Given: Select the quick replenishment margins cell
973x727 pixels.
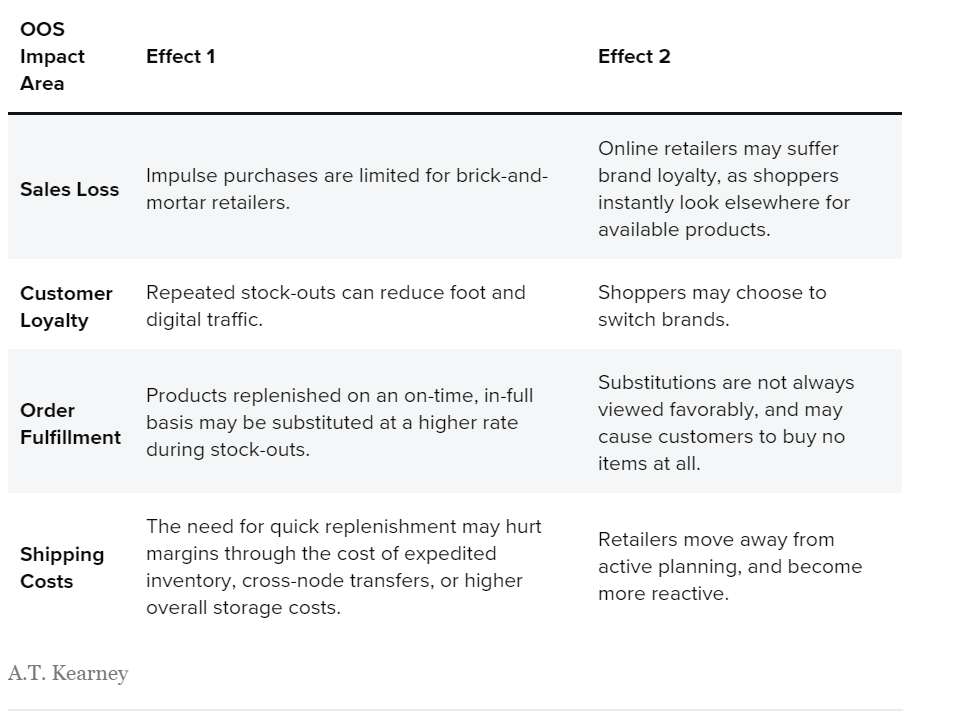Looking at the screenshot, I should click(343, 567).
